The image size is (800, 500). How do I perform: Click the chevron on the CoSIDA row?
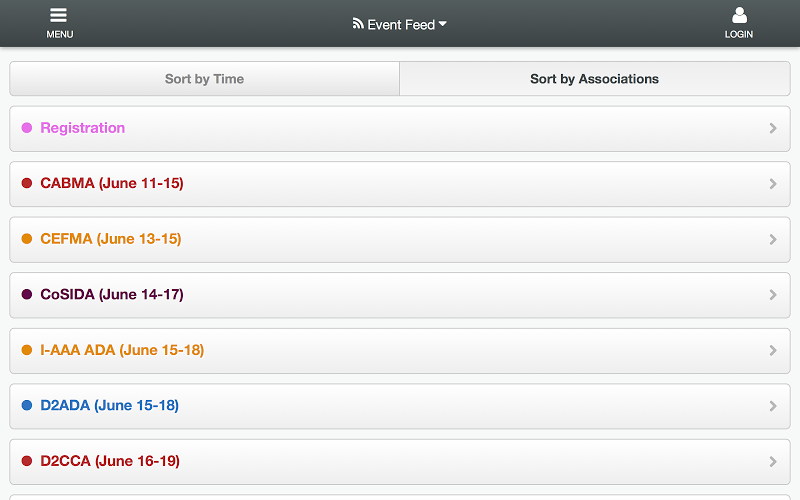[x=773, y=295]
